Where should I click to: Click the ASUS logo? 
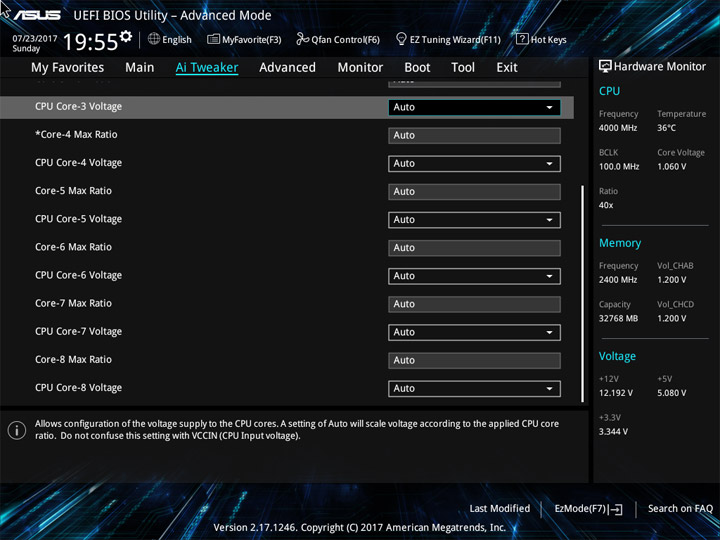pyautogui.click(x=37, y=15)
